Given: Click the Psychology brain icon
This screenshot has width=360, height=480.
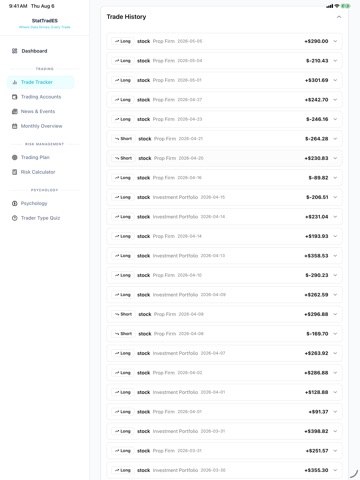Looking at the screenshot, I should [14, 203].
